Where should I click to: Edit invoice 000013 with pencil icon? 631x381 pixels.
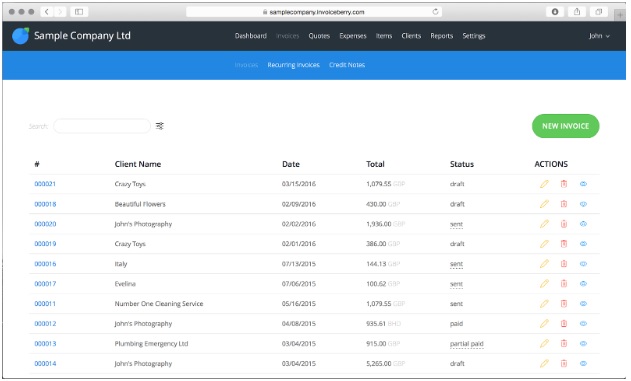[544, 344]
